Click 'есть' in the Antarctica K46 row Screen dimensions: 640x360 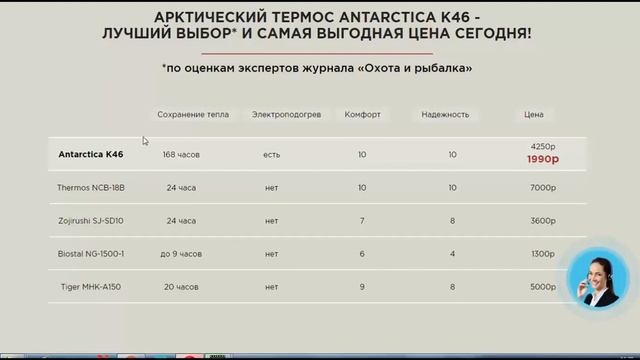[271, 155]
